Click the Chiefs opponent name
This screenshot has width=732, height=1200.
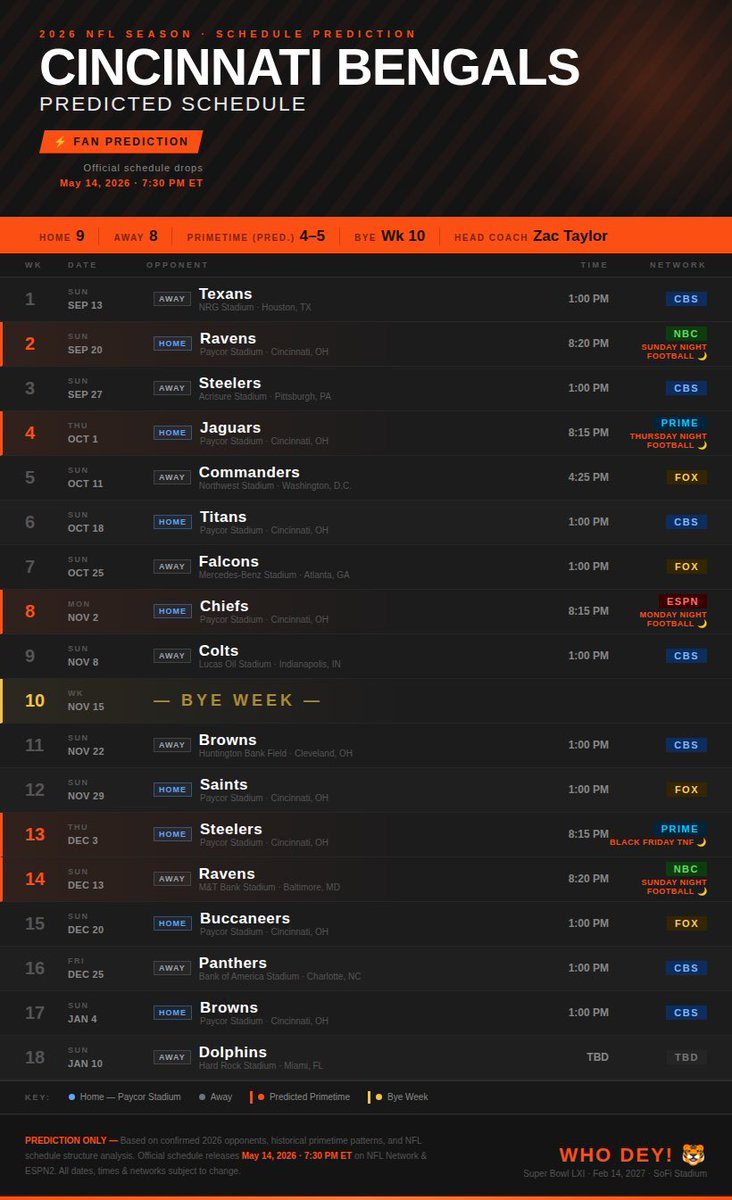click(x=224, y=606)
